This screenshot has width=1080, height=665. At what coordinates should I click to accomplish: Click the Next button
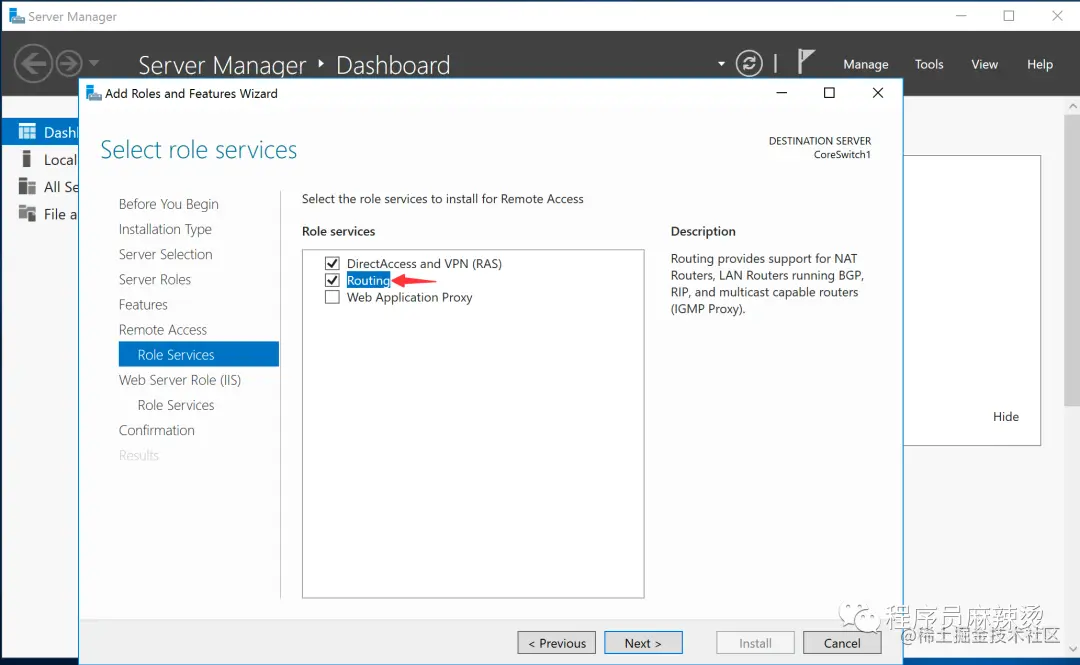(643, 642)
